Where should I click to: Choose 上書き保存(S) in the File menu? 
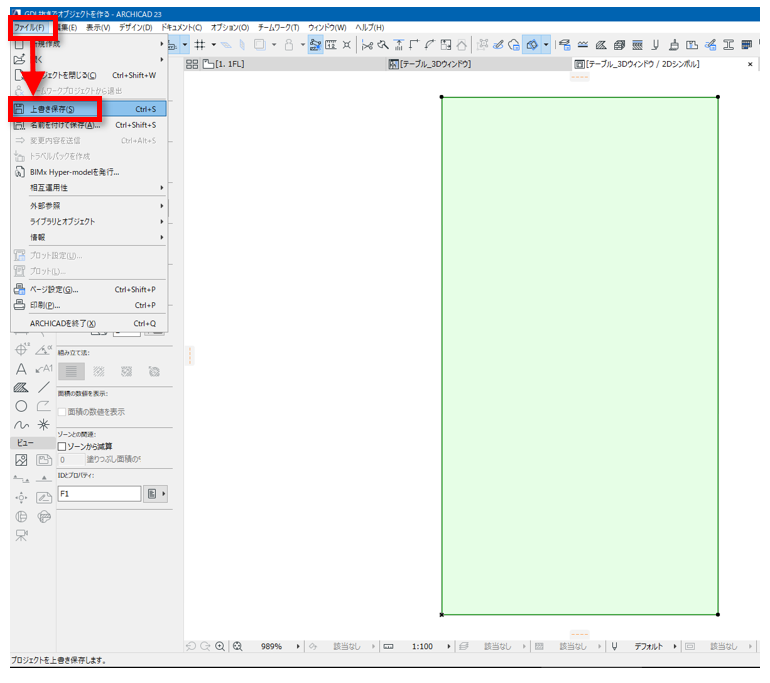89,109
